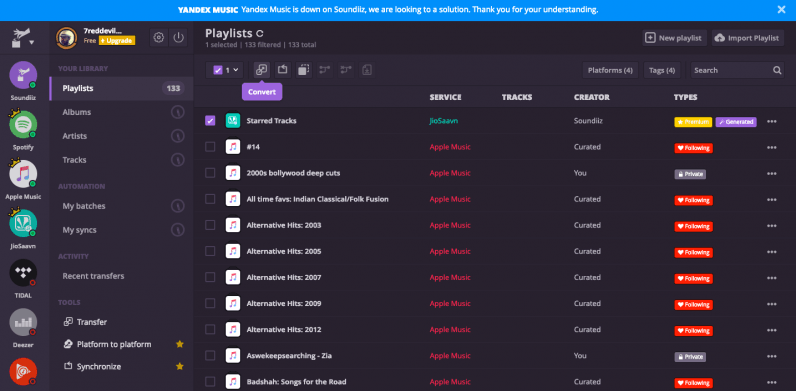Click the search magnifier icon
This screenshot has height=391, width=796.
point(777,70)
